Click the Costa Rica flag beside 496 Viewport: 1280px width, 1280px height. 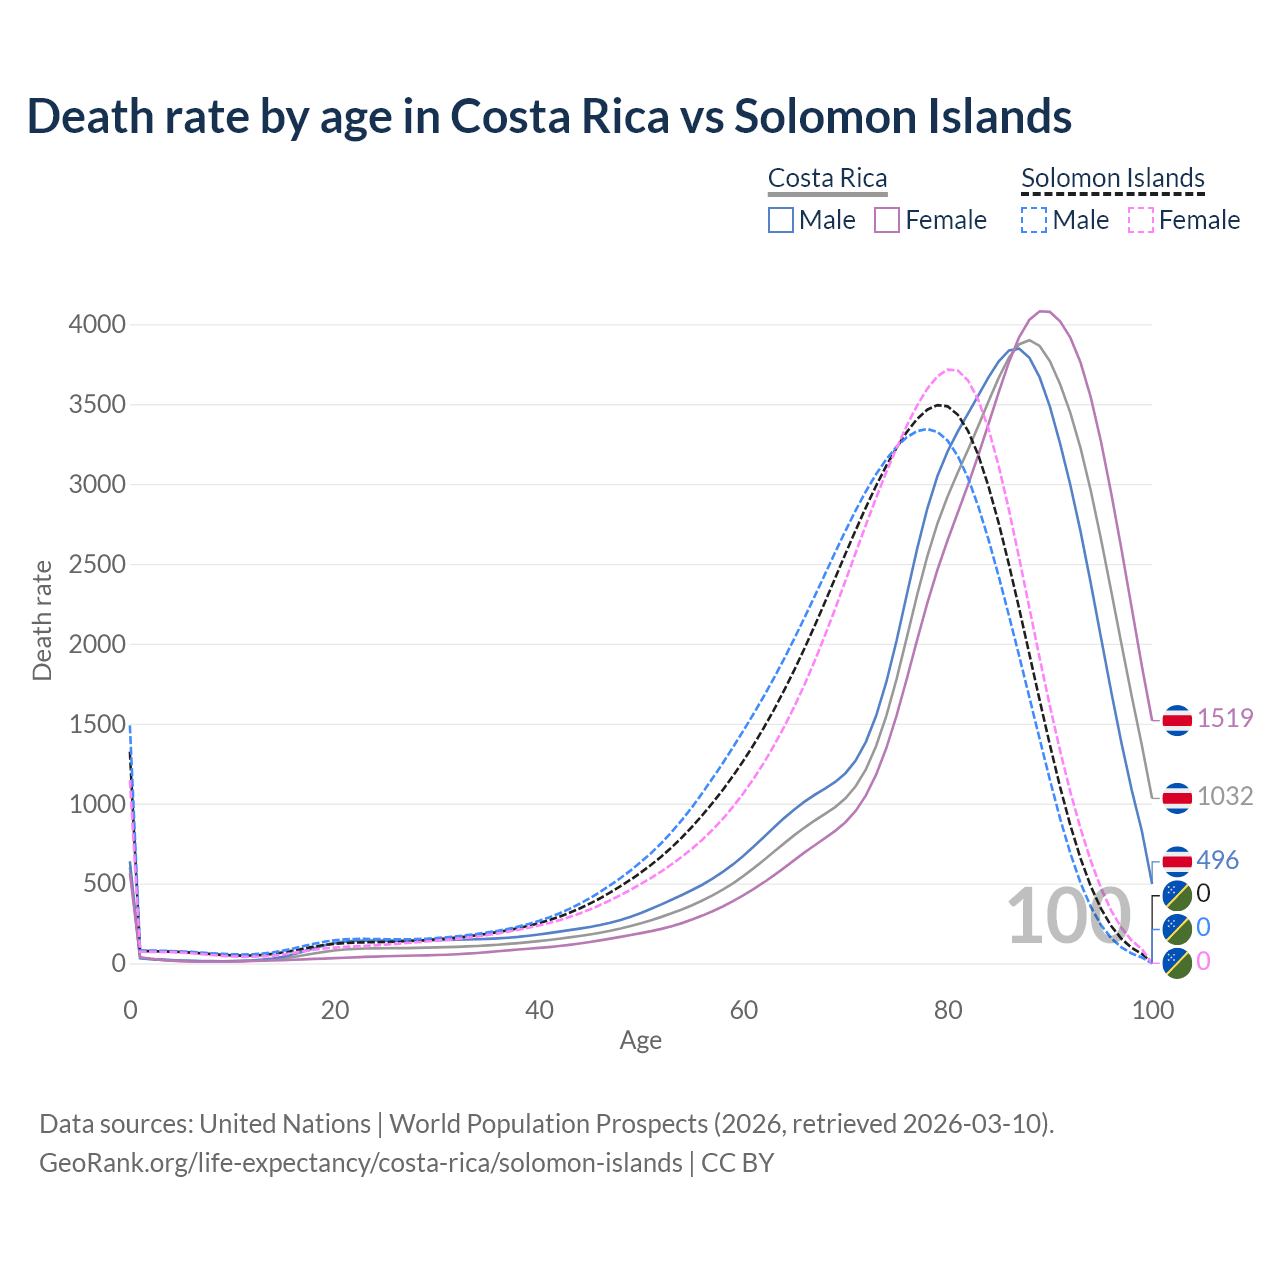[x=1177, y=861]
